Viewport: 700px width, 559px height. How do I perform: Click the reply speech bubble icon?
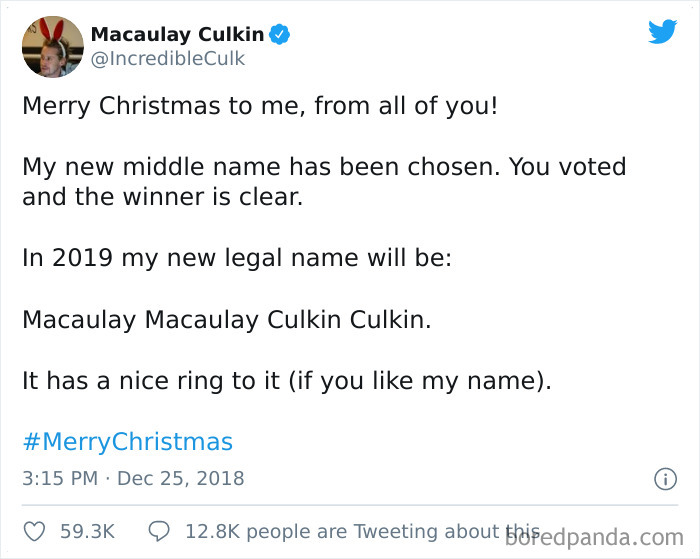tap(159, 531)
